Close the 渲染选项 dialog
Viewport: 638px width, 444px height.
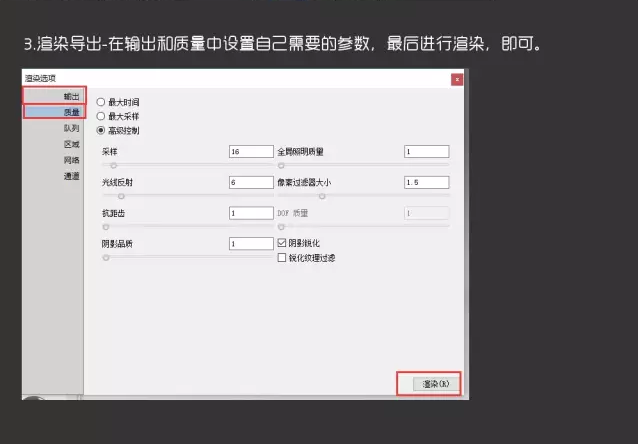click(x=457, y=79)
